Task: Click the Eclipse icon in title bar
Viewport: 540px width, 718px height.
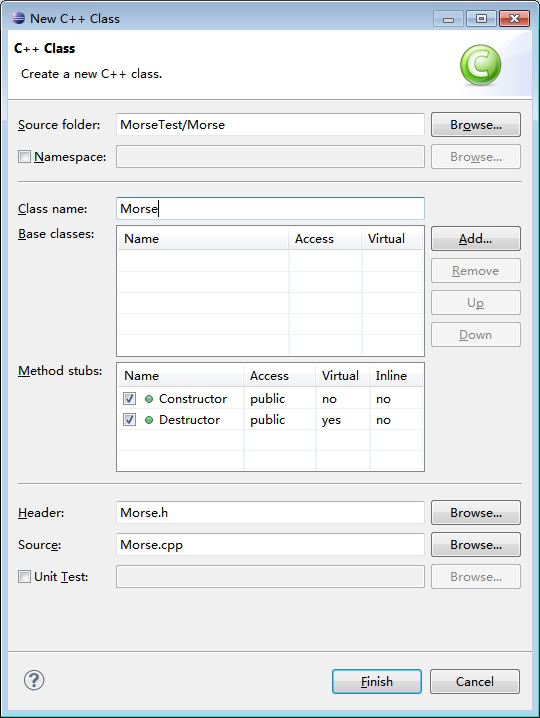Action: 19,18
